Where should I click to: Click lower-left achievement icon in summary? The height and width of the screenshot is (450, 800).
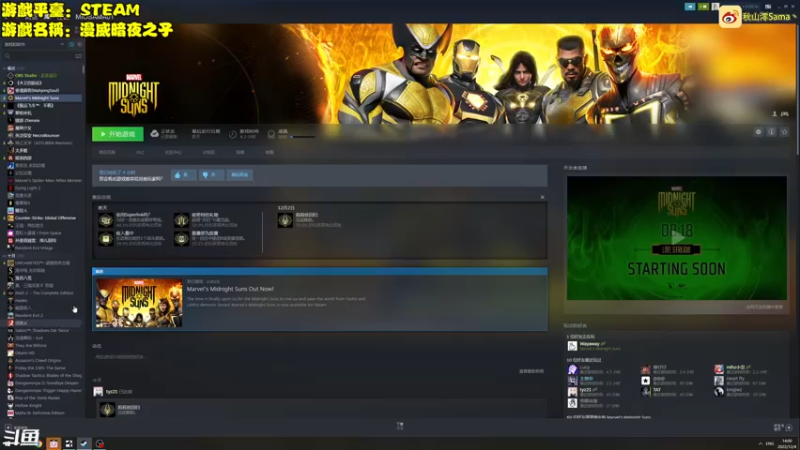coord(106,239)
